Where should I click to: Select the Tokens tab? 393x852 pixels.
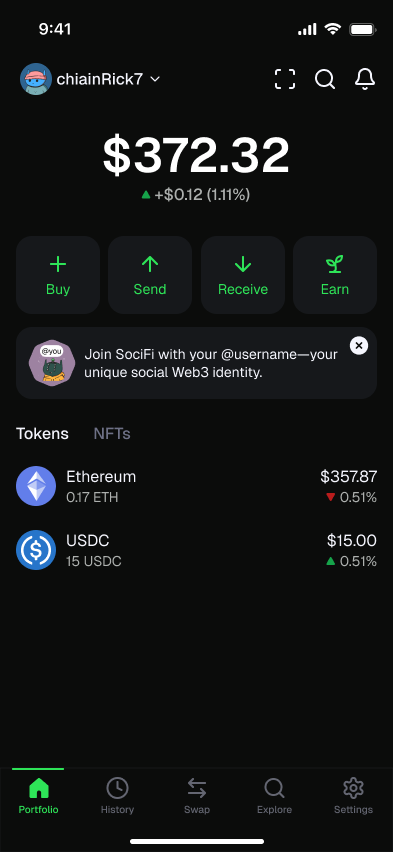(42, 434)
